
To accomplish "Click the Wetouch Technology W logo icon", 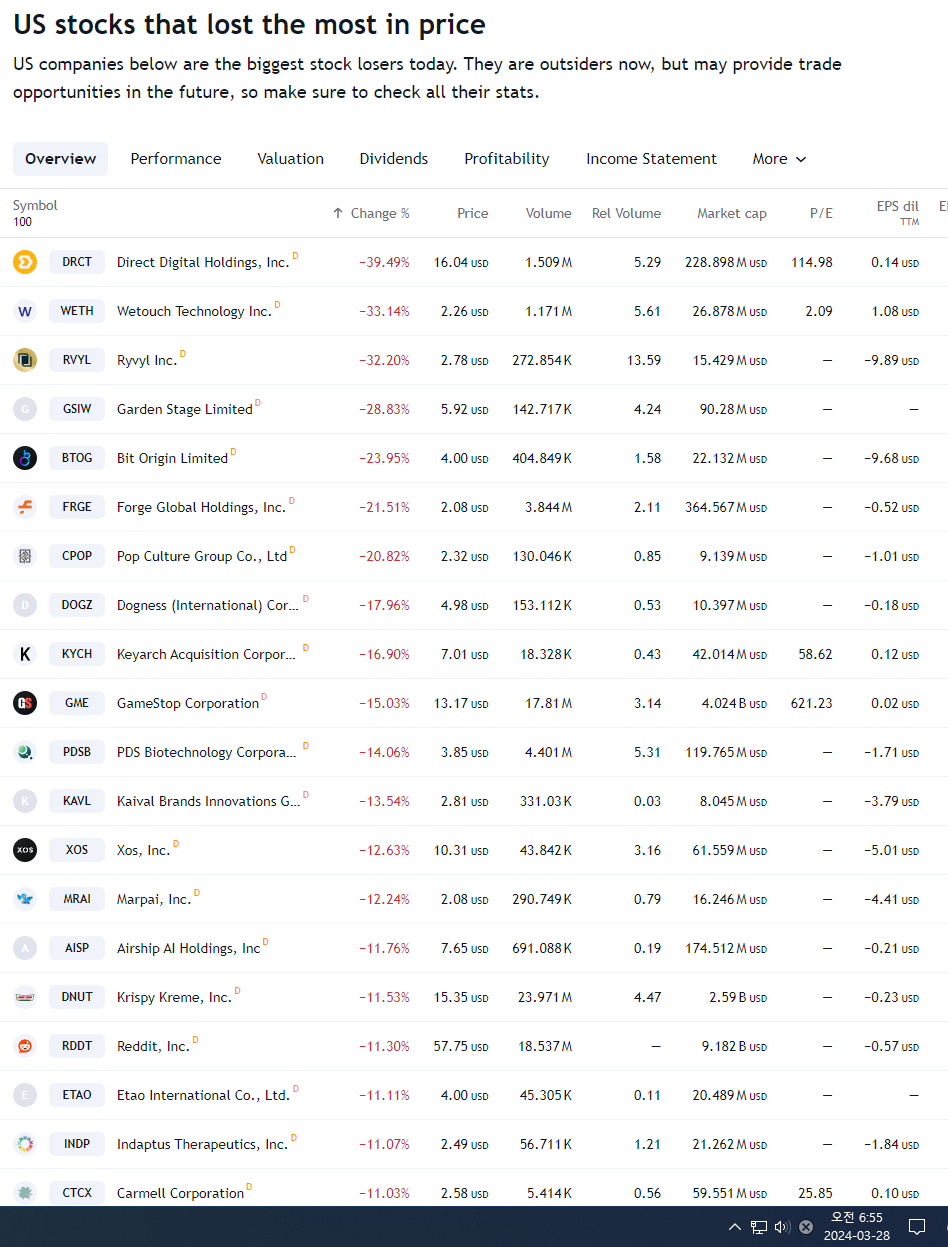I will coord(25,311).
